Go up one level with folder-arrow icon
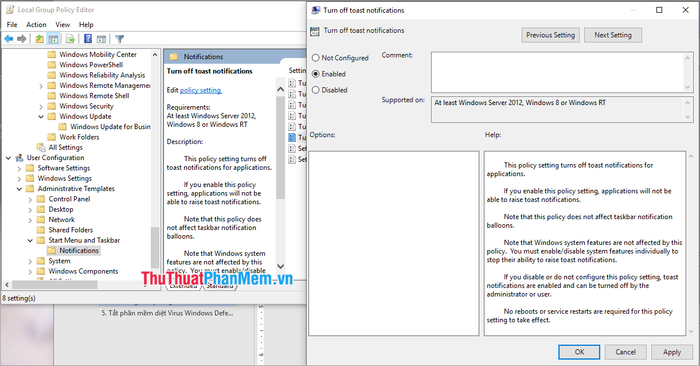700x366 pixels. (x=39, y=39)
